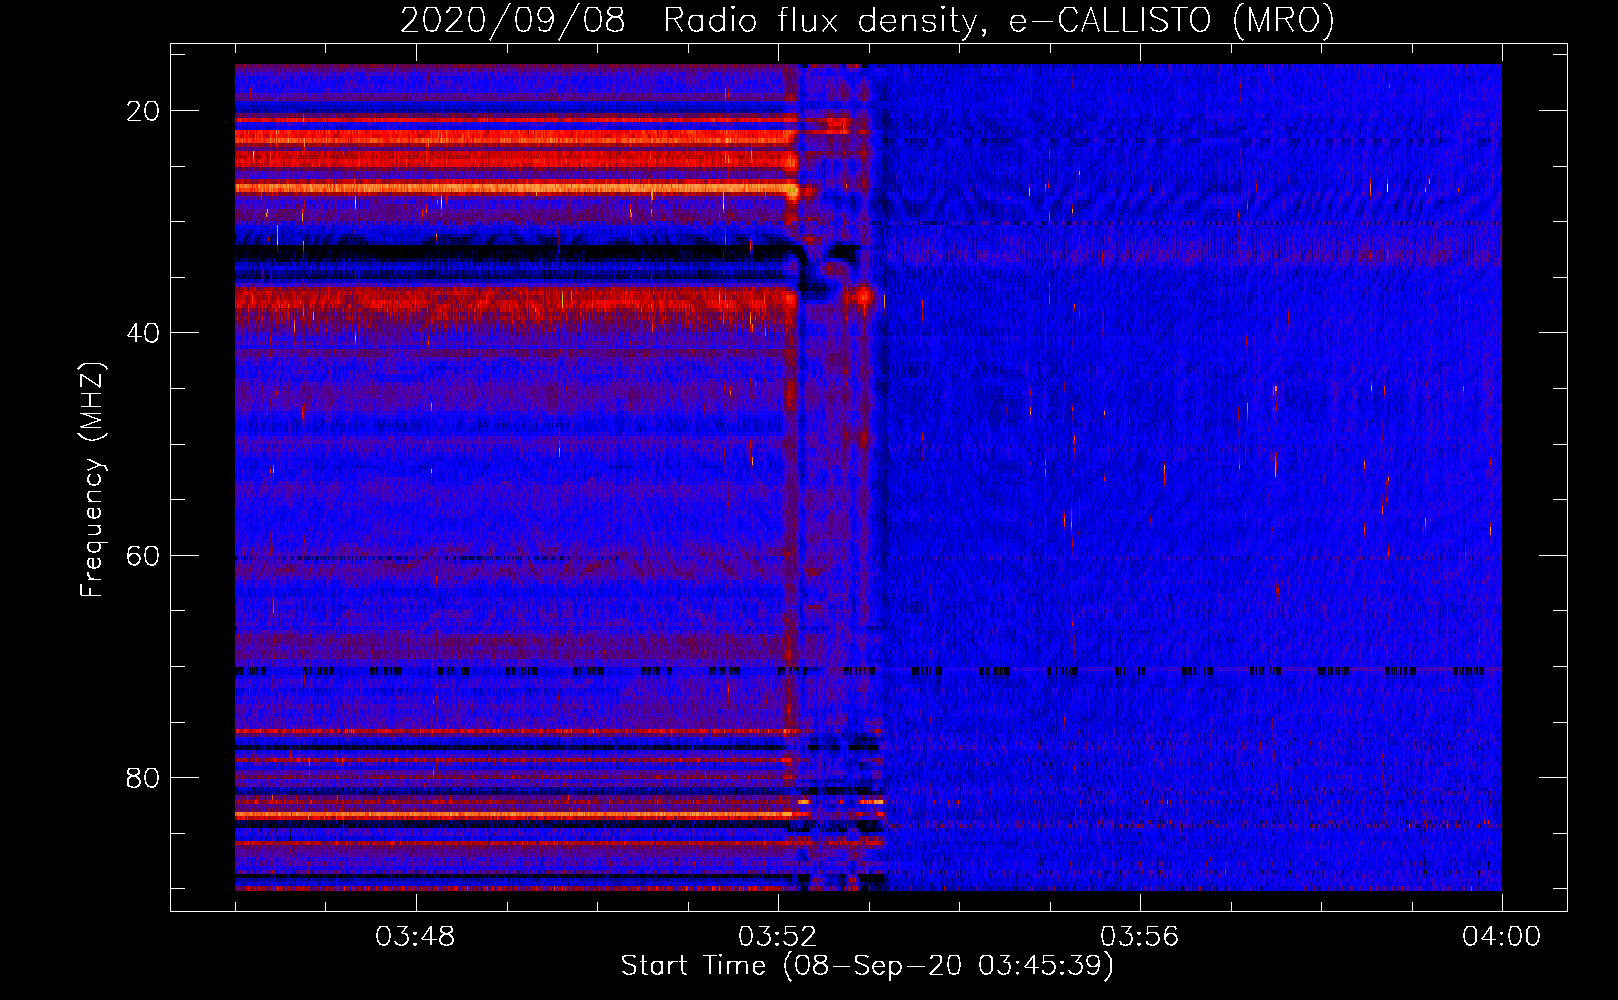Screen dimensions: 1618x1000
Task: Click the 03:56 time tick label
Action: pyautogui.click(x=1140, y=937)
